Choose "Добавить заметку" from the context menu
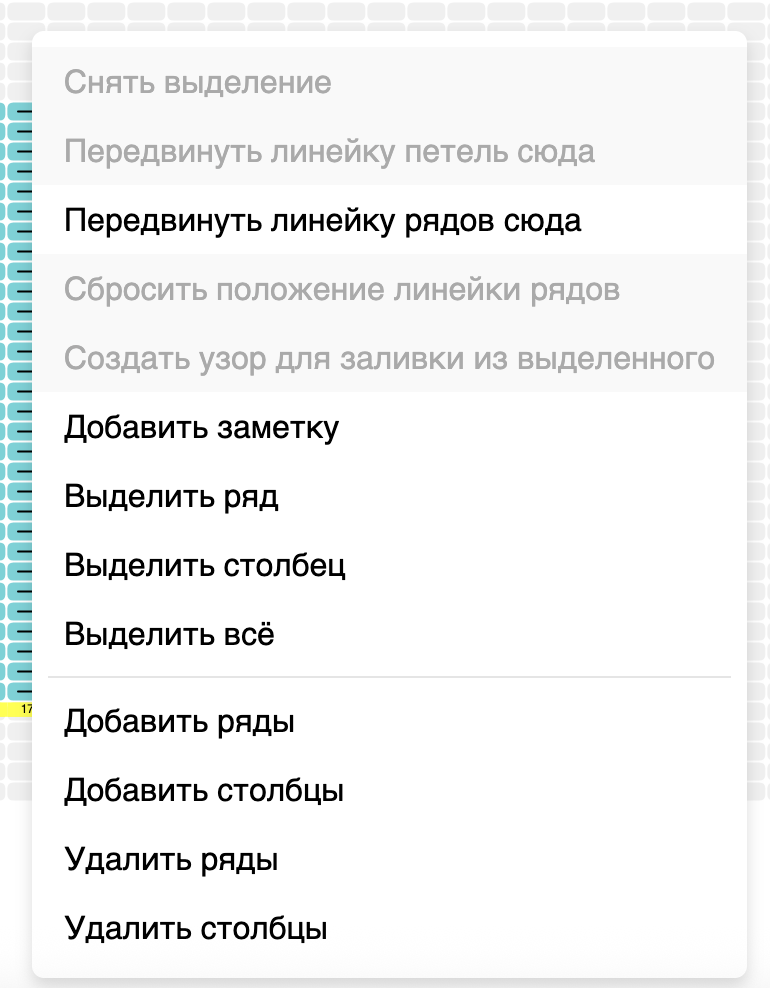 [202, 427]
